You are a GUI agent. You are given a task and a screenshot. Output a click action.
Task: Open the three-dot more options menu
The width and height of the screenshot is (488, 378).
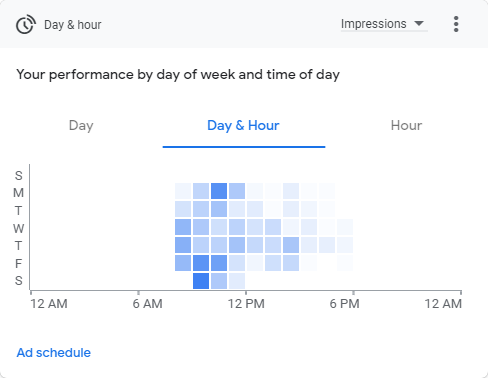pos(456,24)
